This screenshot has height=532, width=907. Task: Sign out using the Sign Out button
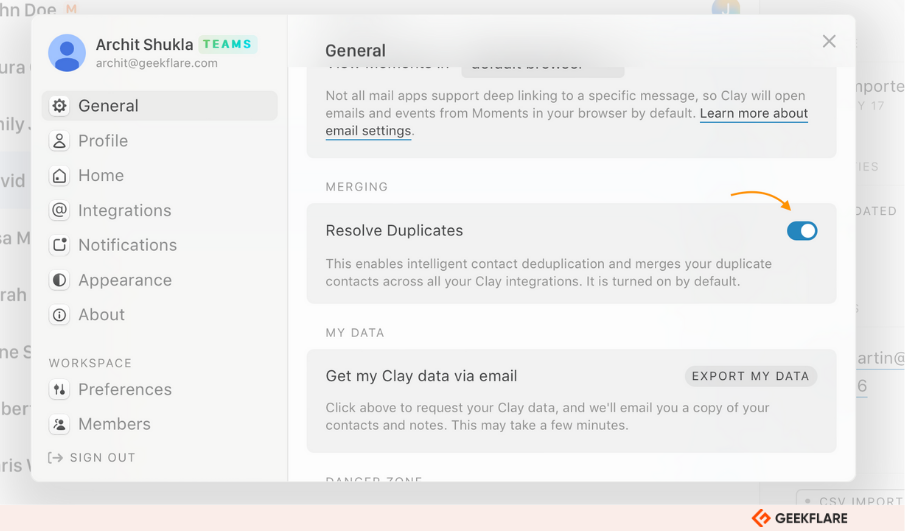pyautogui.click(x=92, y=457)
